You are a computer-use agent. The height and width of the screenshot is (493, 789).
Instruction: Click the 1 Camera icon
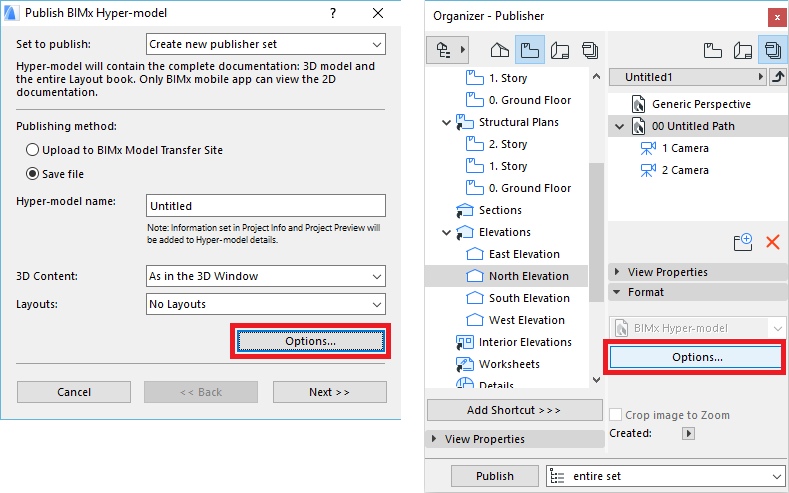point(648,148)
